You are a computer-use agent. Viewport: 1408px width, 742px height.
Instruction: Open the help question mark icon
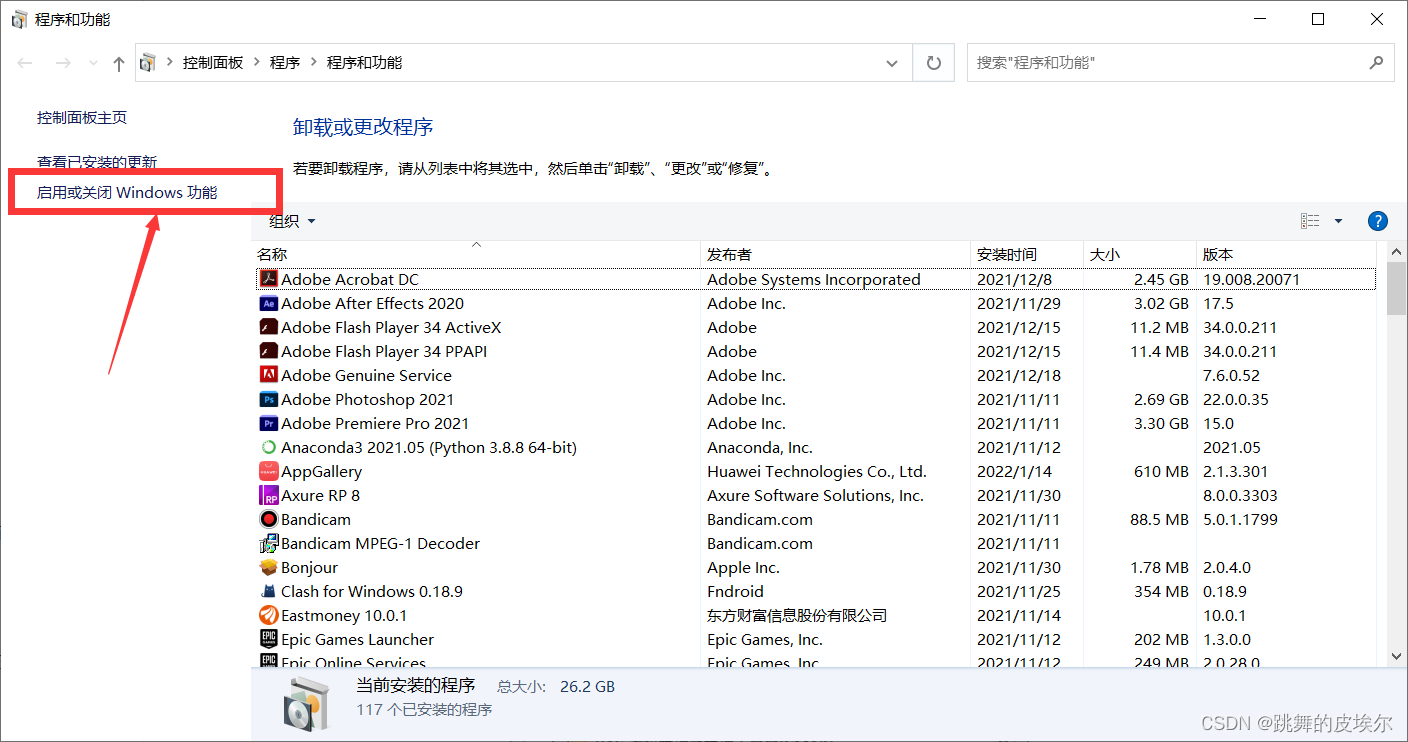coord(1377,221)
